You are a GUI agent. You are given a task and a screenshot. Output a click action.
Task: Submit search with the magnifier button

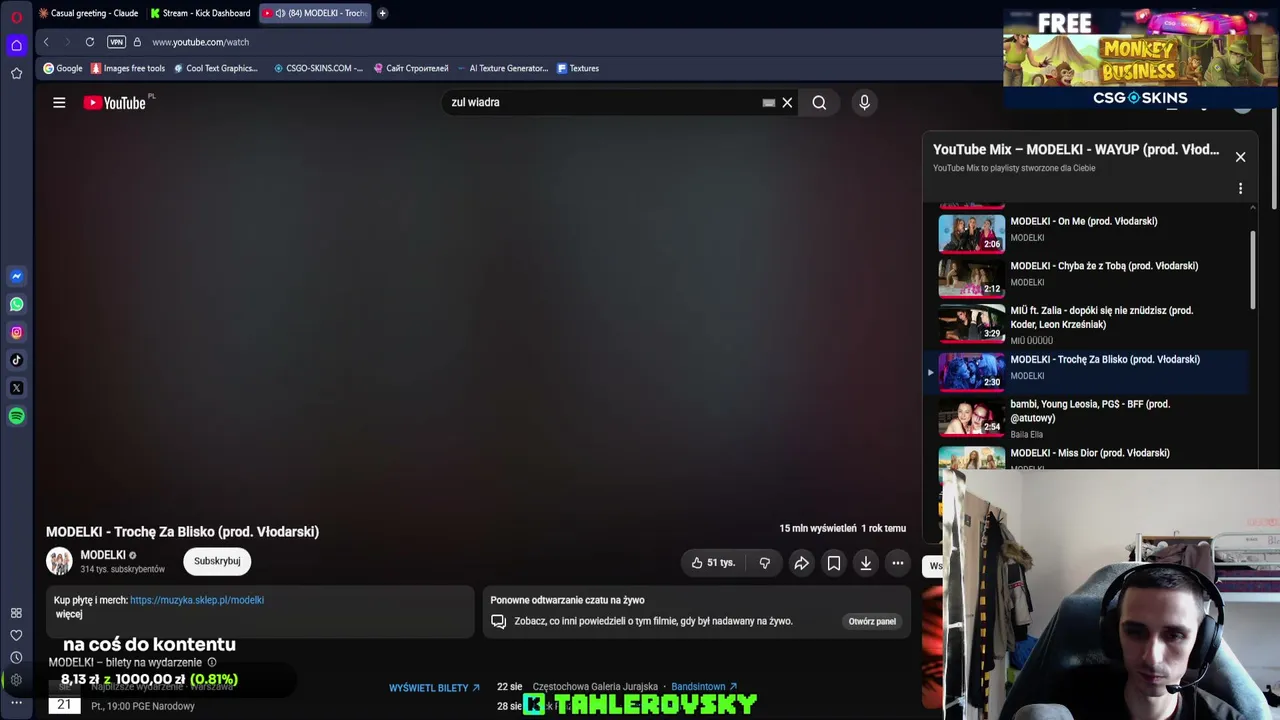819,102
